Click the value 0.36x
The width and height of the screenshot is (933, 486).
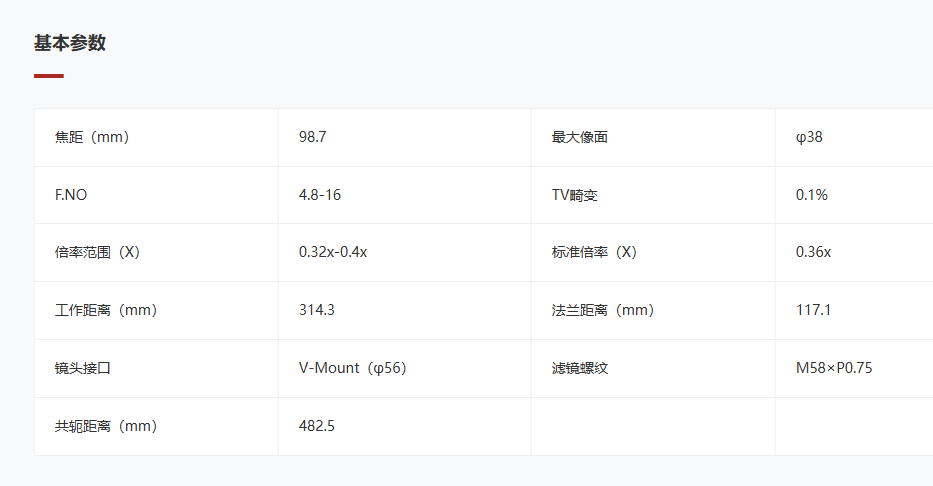click(x=813, y=252)
